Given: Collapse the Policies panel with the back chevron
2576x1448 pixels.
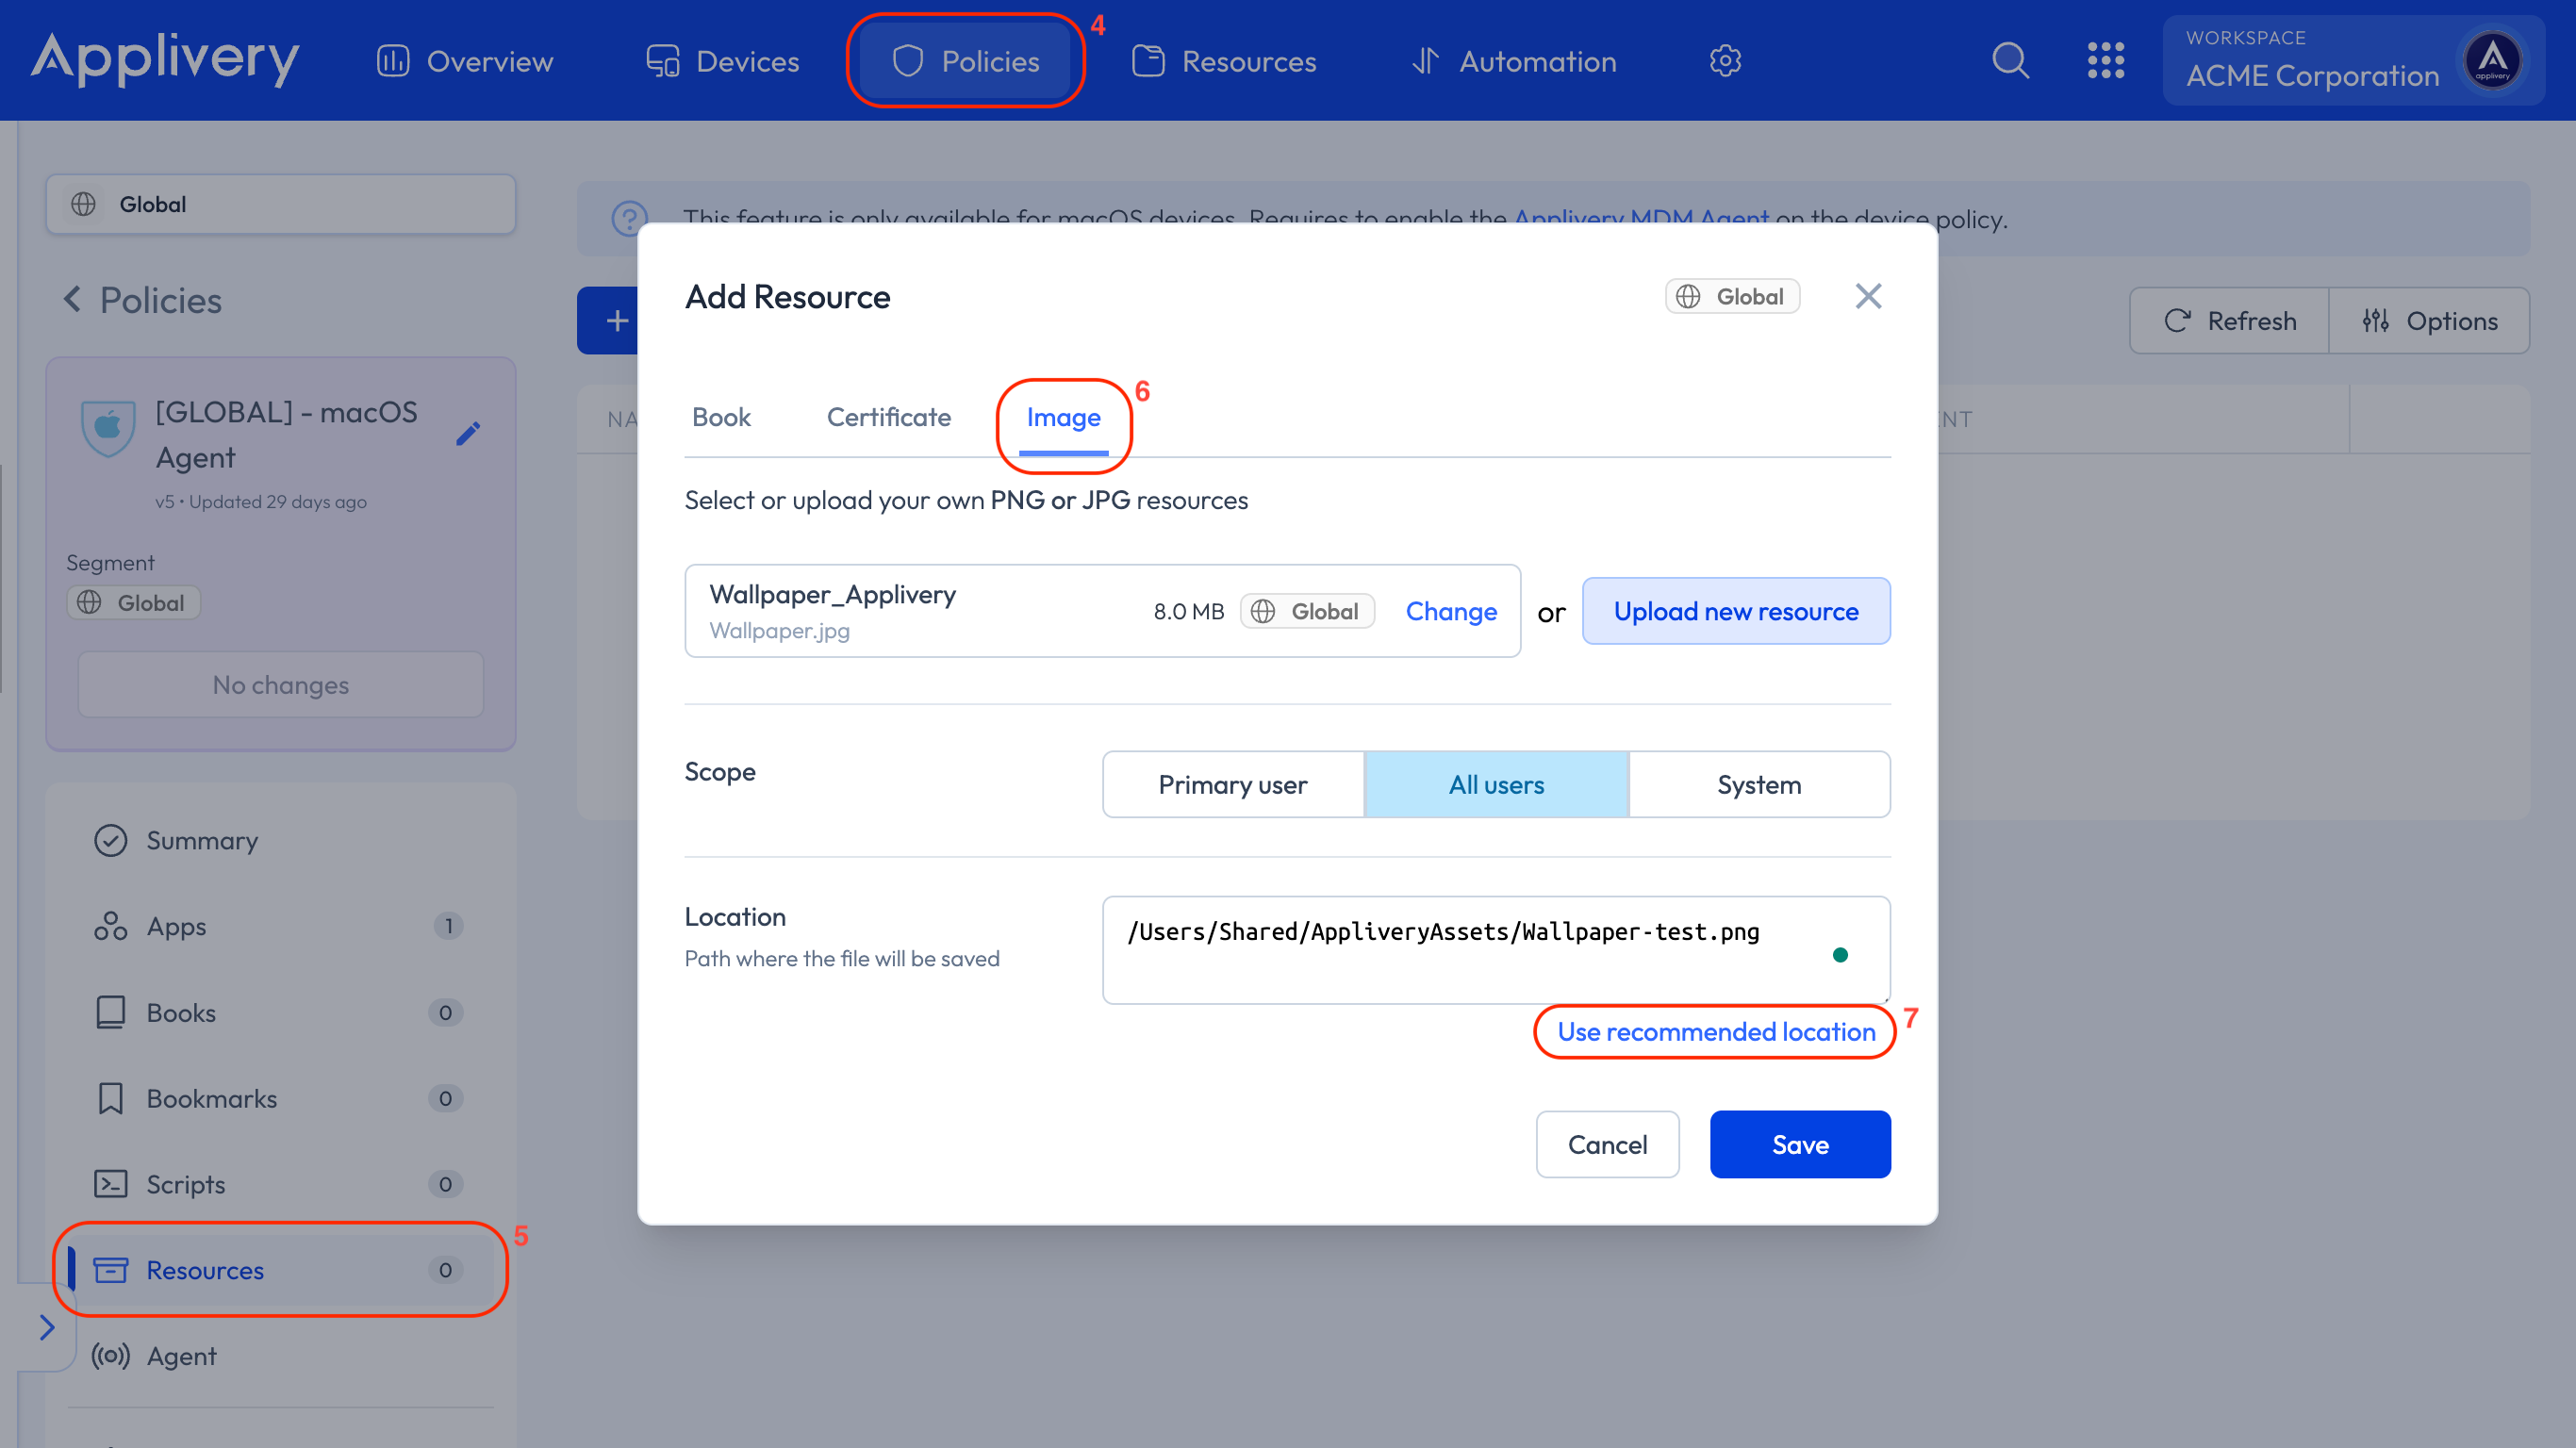Looking at the screenshot, I should tap(72, 299).
